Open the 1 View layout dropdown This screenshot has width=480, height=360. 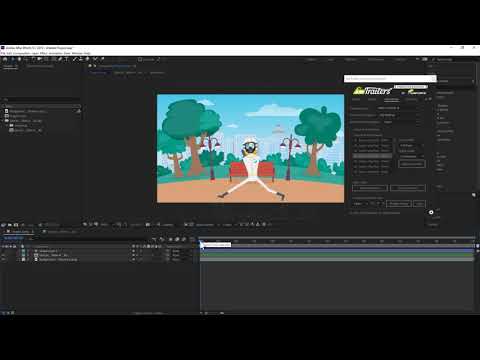pos(228,225)
